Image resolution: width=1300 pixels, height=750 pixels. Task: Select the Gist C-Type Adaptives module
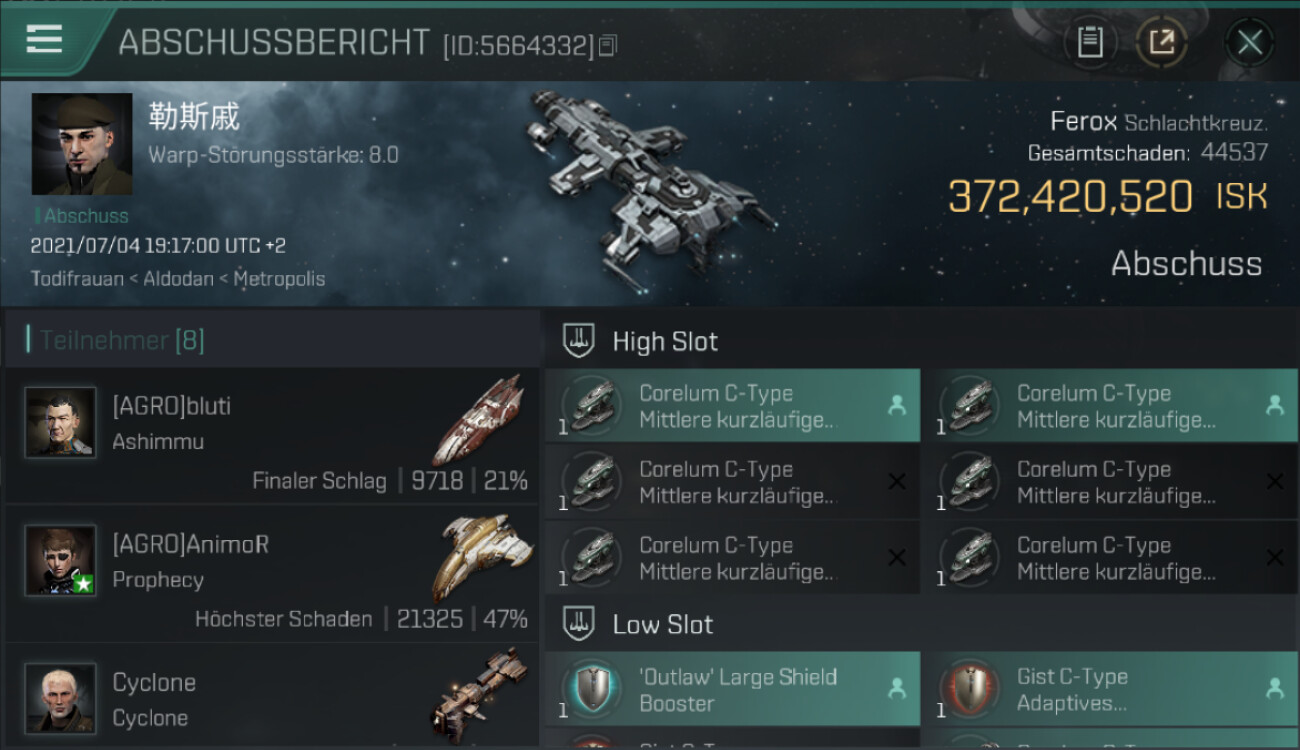[1110, 689]
